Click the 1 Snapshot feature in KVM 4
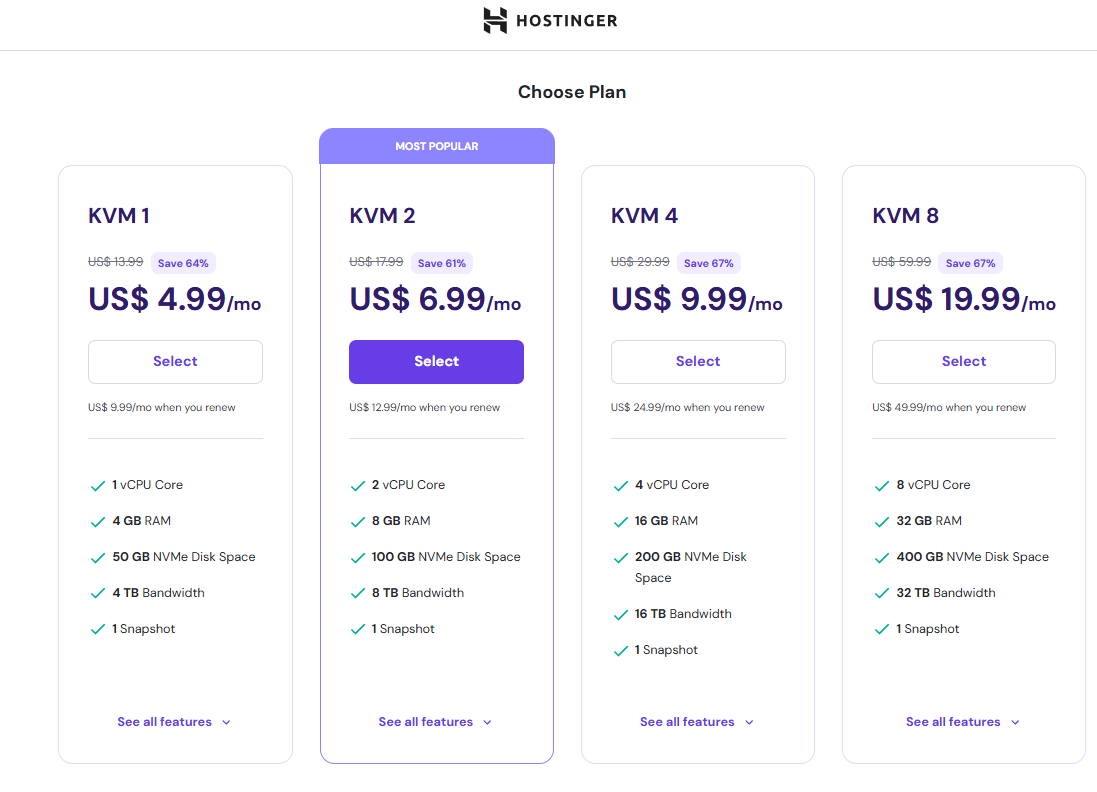 point(666,650)
